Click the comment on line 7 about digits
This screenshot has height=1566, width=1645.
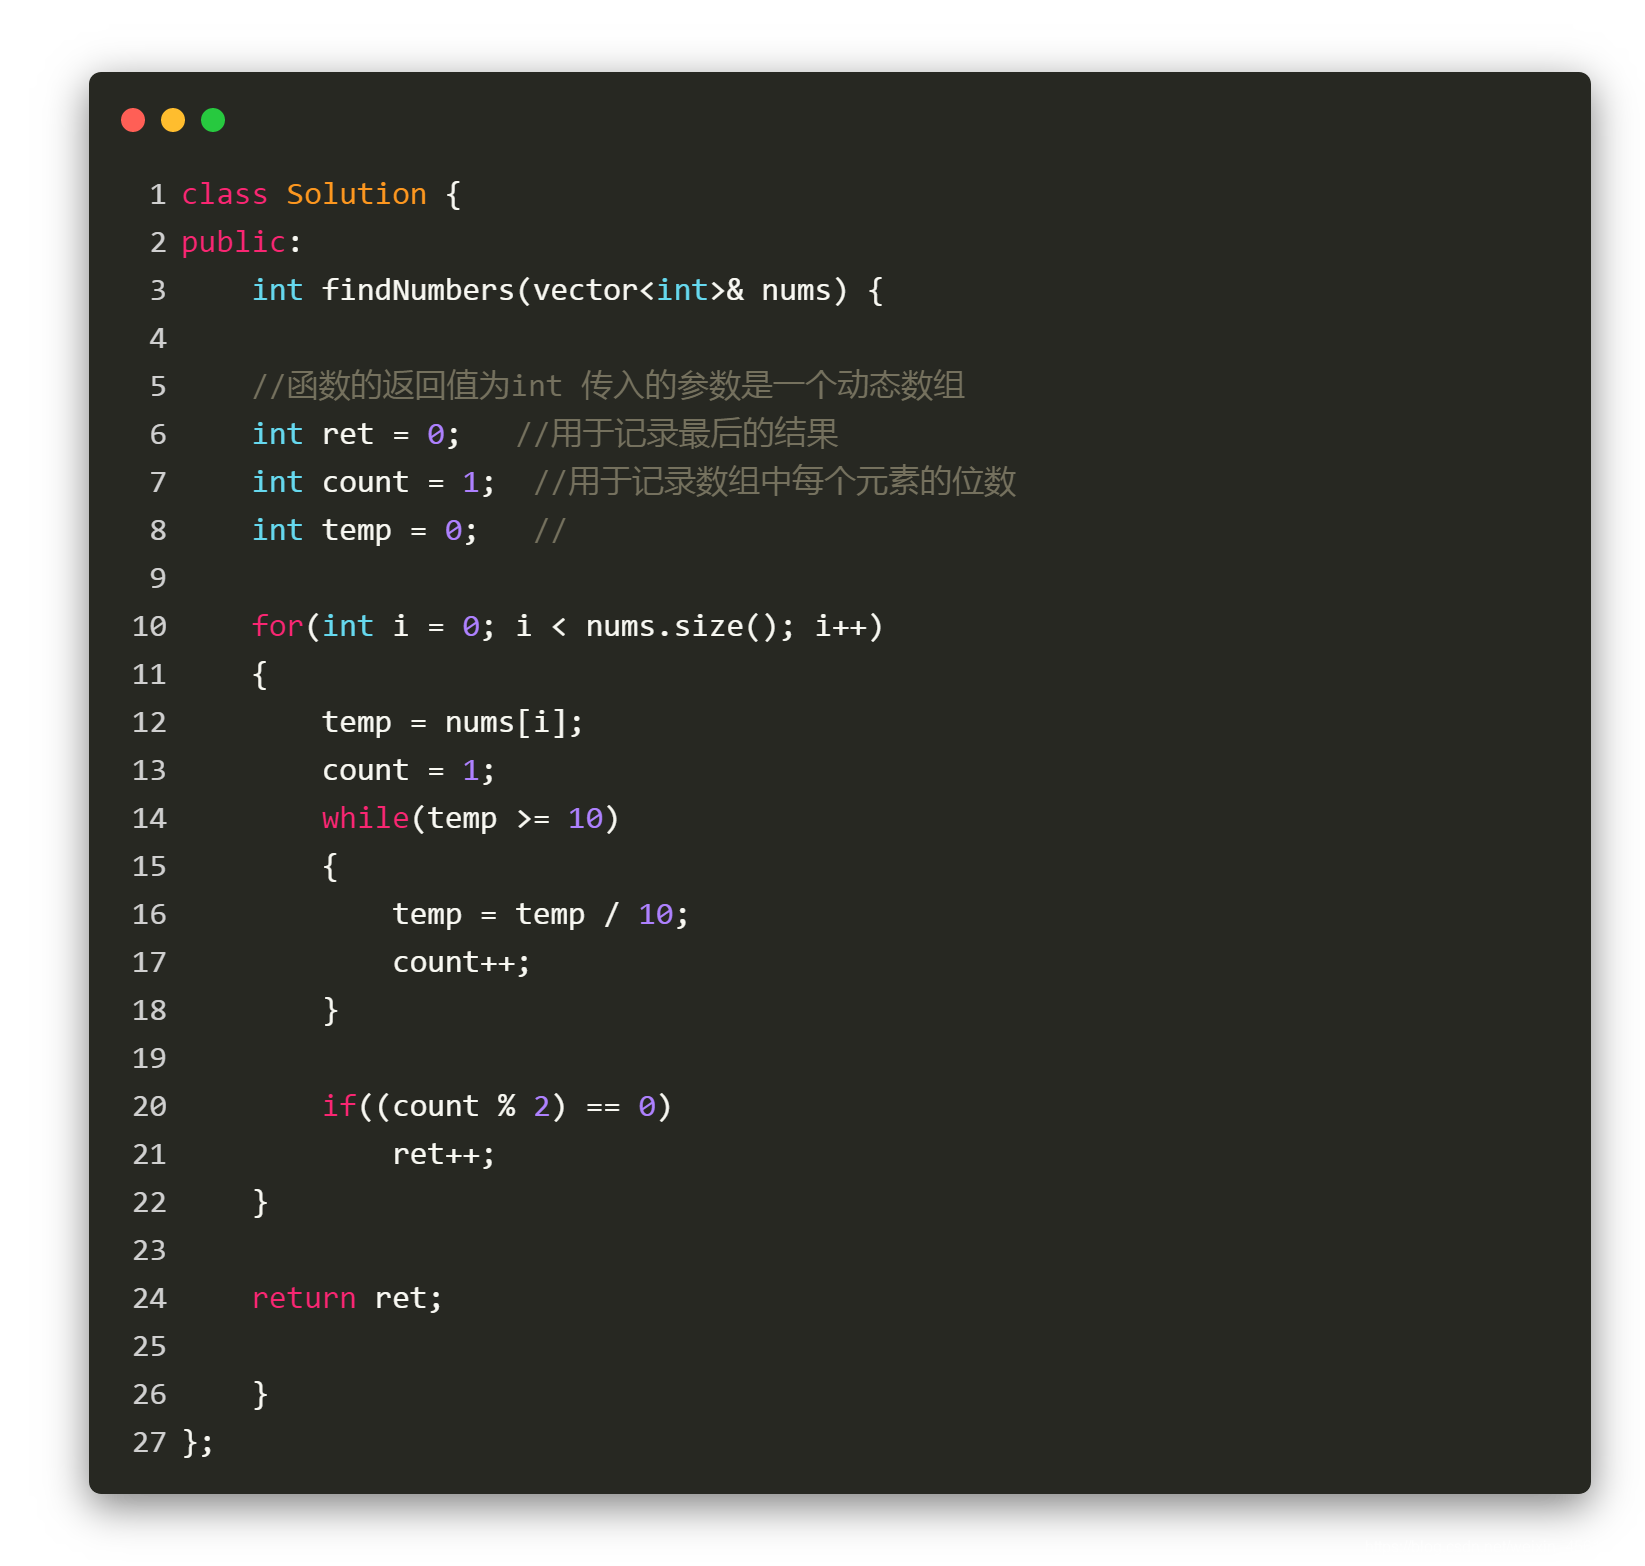(x=775, y=482)
